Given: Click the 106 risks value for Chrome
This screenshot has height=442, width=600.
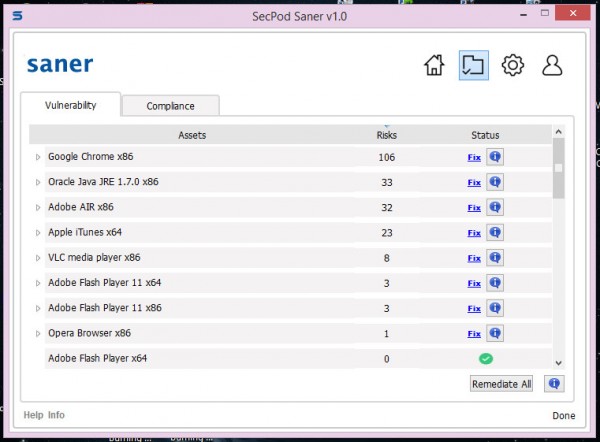Looking at the screenshot, I should 386,157.
